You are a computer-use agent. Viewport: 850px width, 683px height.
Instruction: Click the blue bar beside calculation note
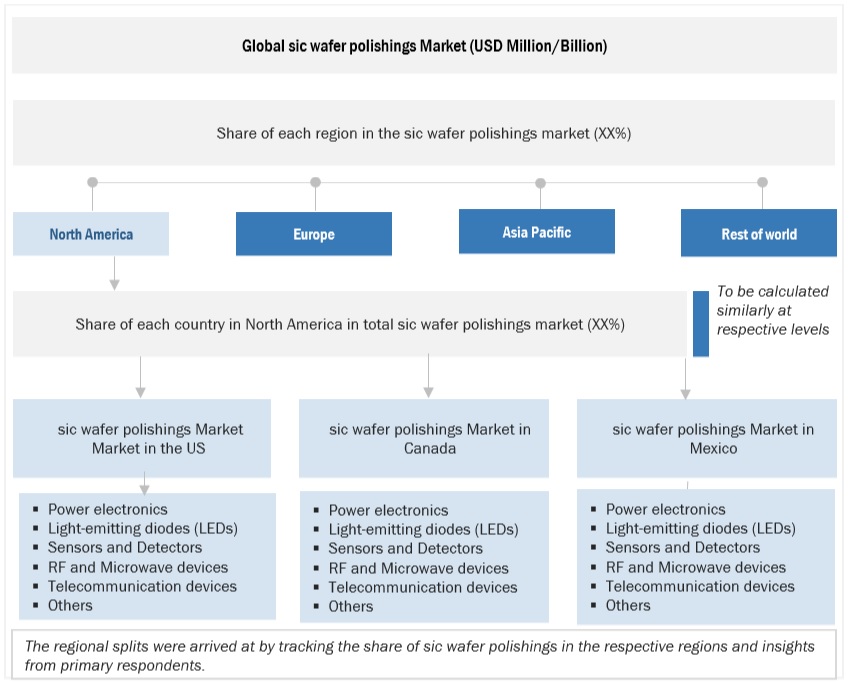pos(700,322)
